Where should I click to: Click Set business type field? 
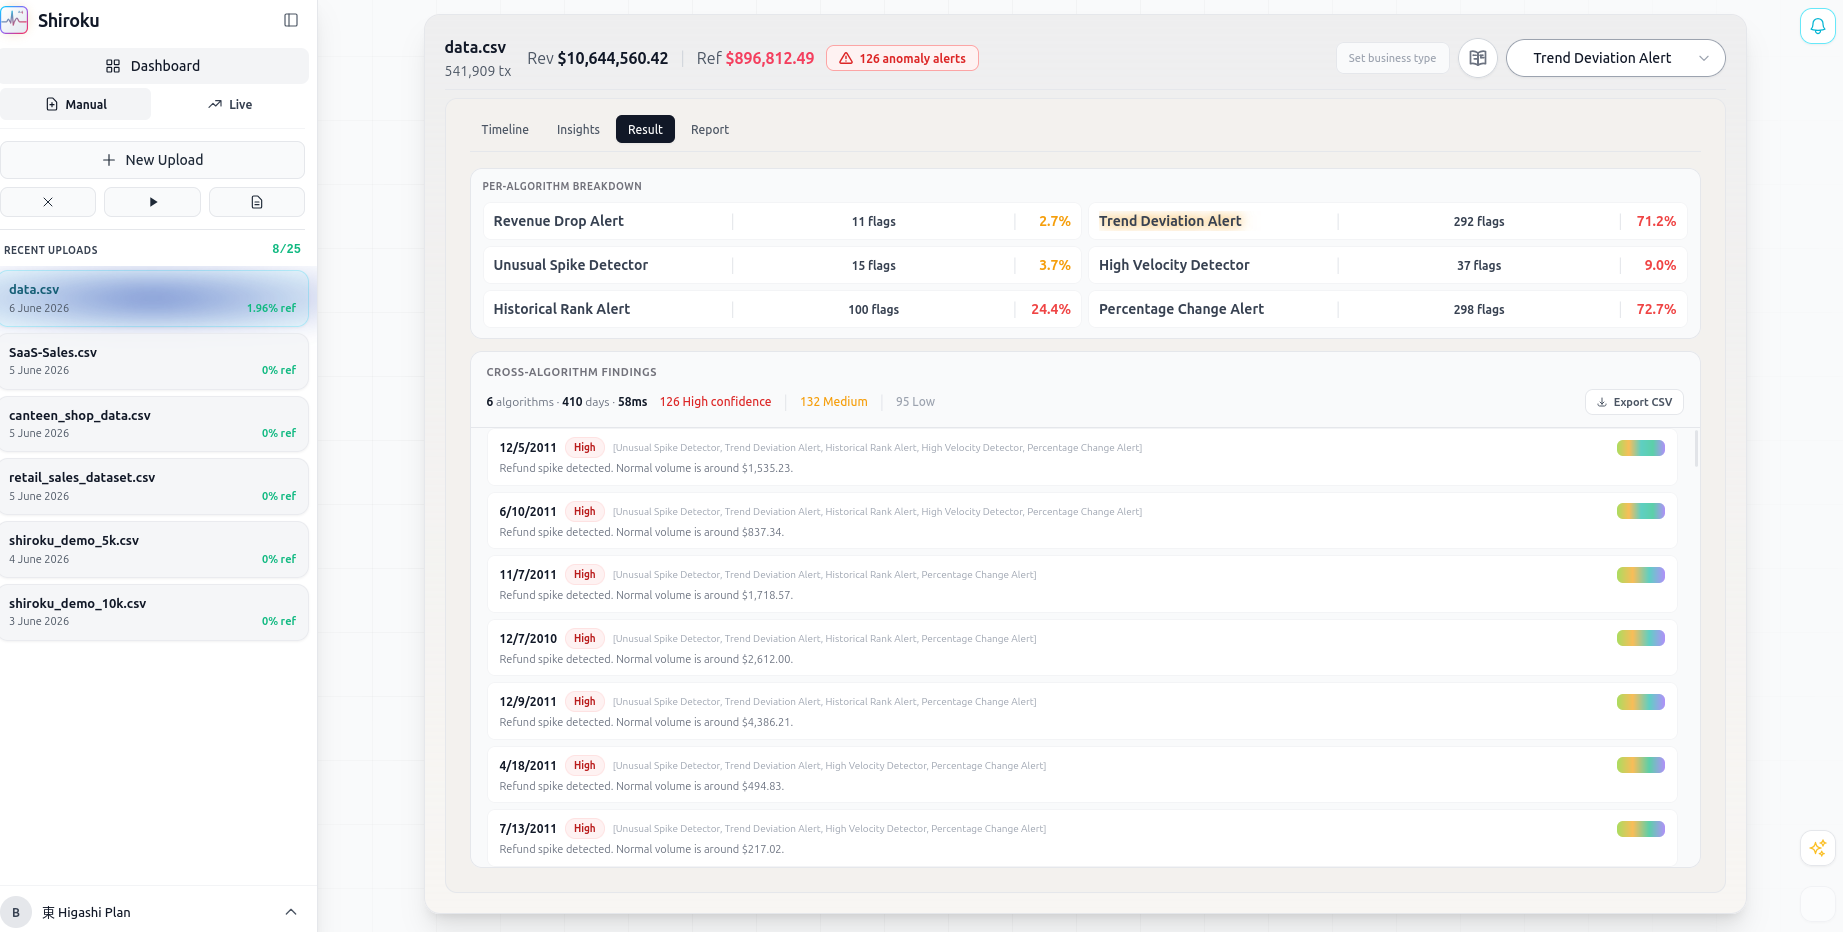(x=1392, y=58)
